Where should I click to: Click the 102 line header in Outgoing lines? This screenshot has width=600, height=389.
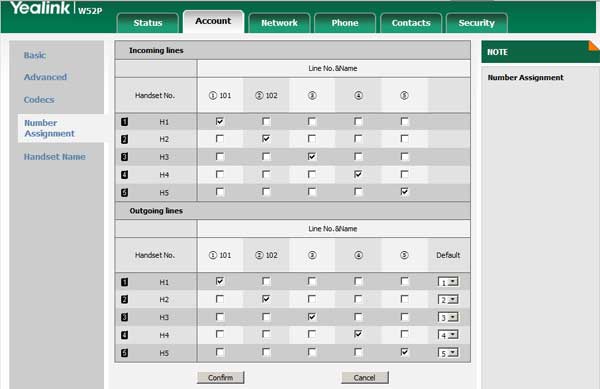pos(266,255)
